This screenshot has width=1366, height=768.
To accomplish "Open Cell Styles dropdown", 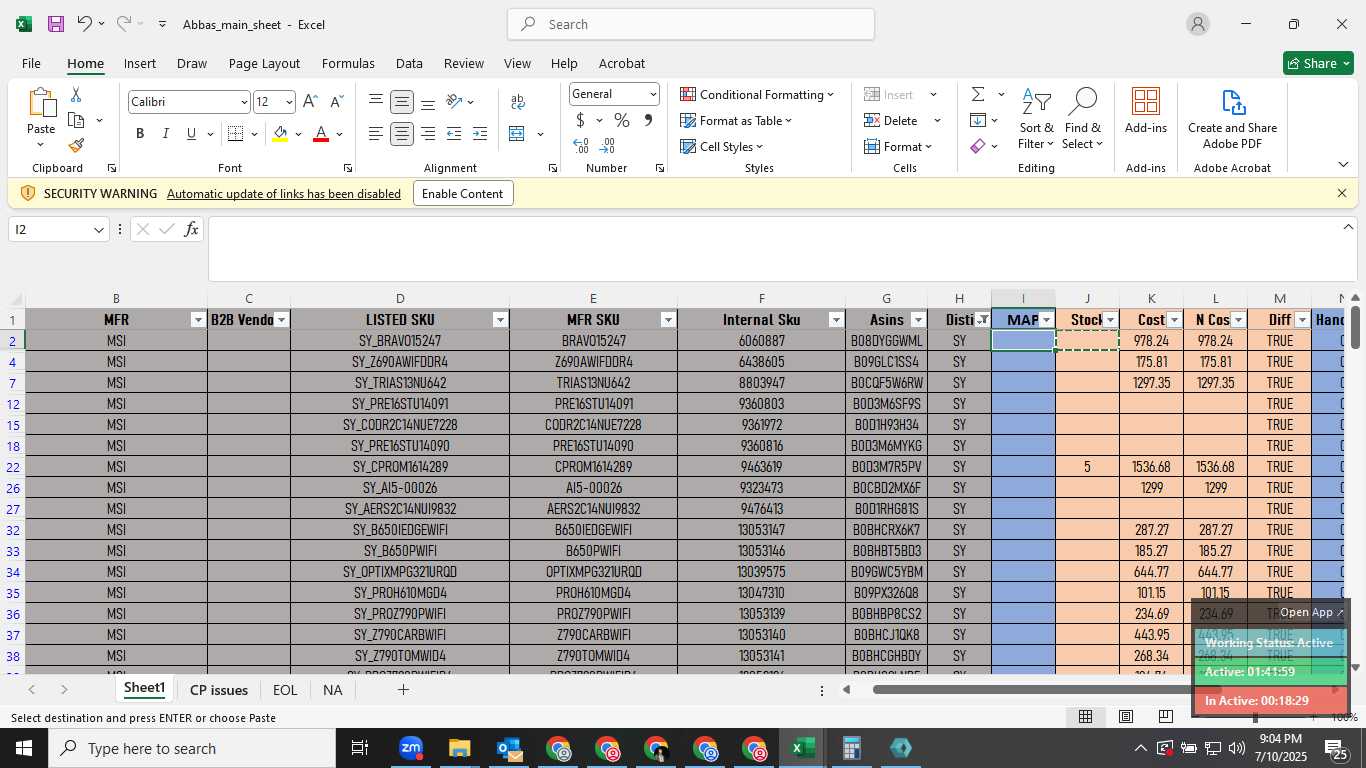I will click(722, 146).
